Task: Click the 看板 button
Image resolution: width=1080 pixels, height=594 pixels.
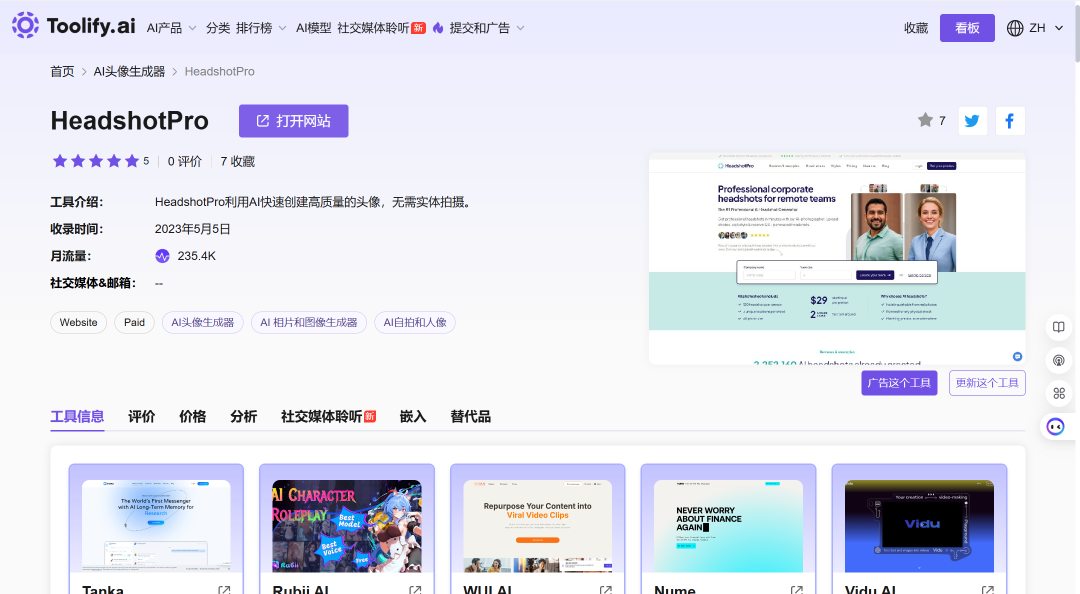Action: tap(967, 28)
